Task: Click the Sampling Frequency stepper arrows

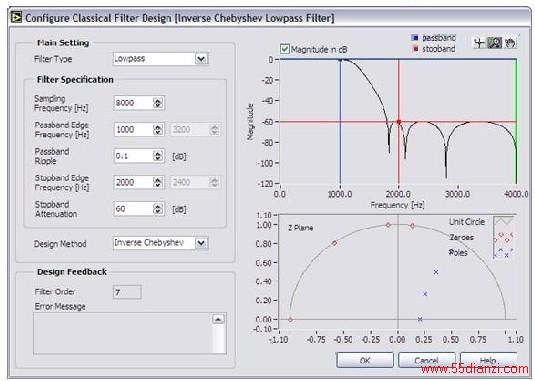Action: click(x=158, y=103)
